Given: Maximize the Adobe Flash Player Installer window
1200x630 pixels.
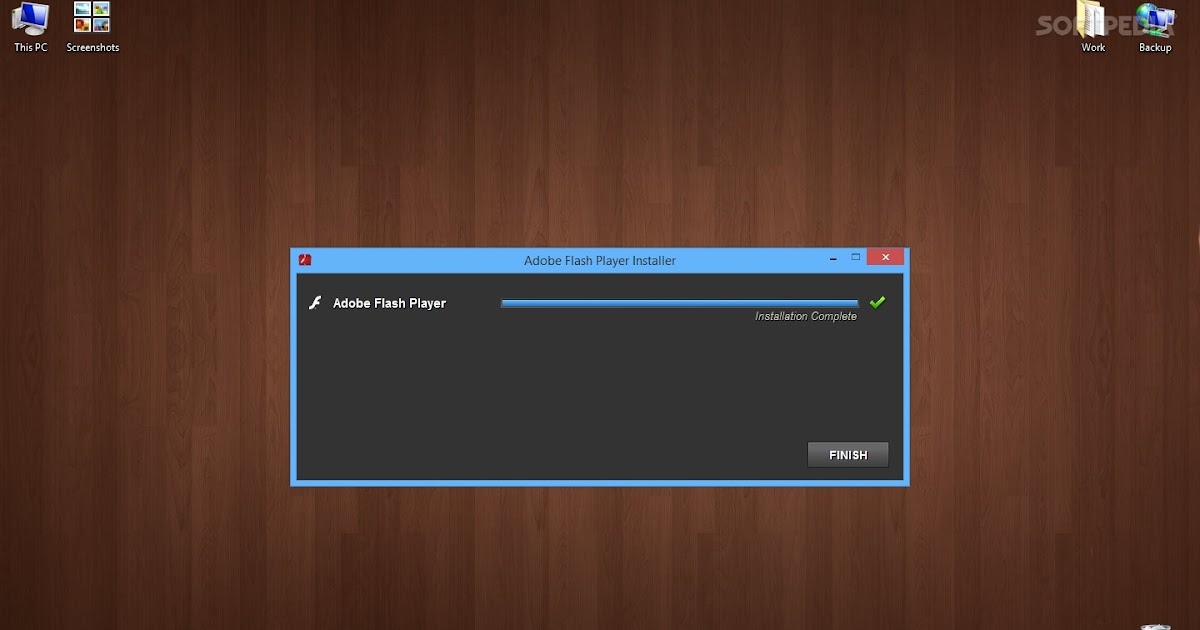Looking at the screenshot, I should pyautogui.click(x=855, y=258).
